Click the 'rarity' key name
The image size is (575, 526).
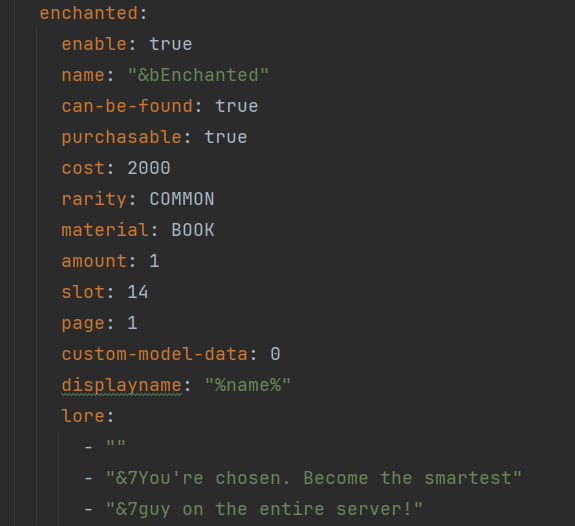pos(94,199)
